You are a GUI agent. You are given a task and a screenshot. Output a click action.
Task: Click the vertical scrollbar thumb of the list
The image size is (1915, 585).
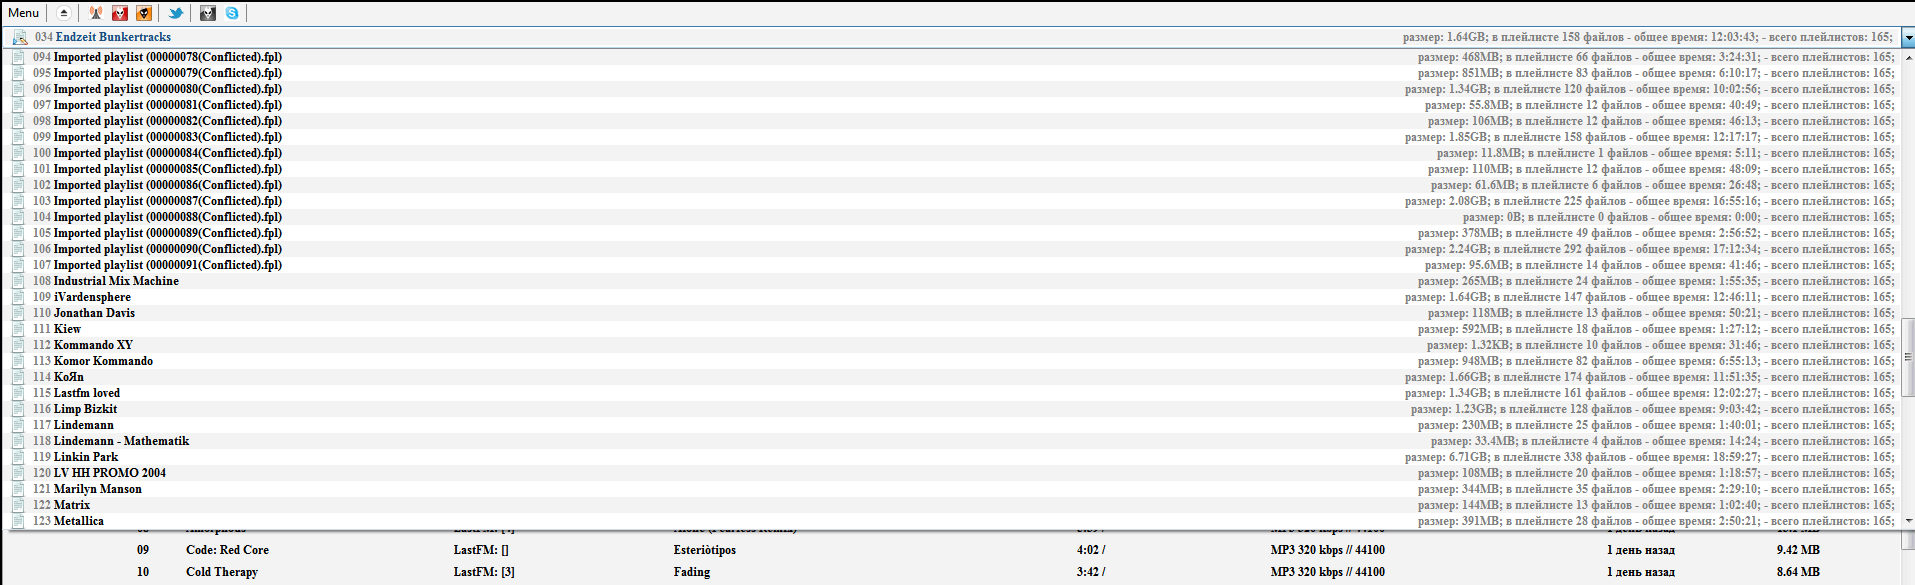1908,357
